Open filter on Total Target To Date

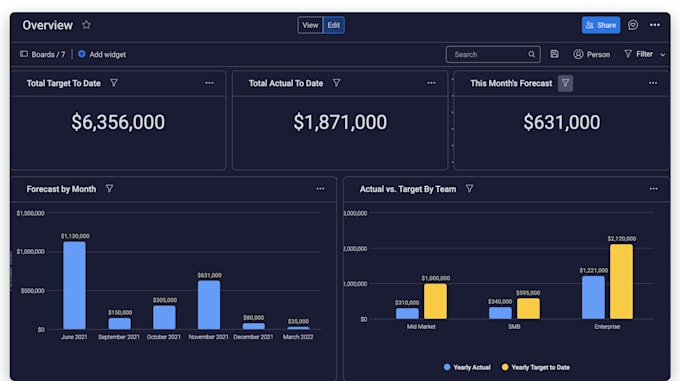tap(114, 83)
